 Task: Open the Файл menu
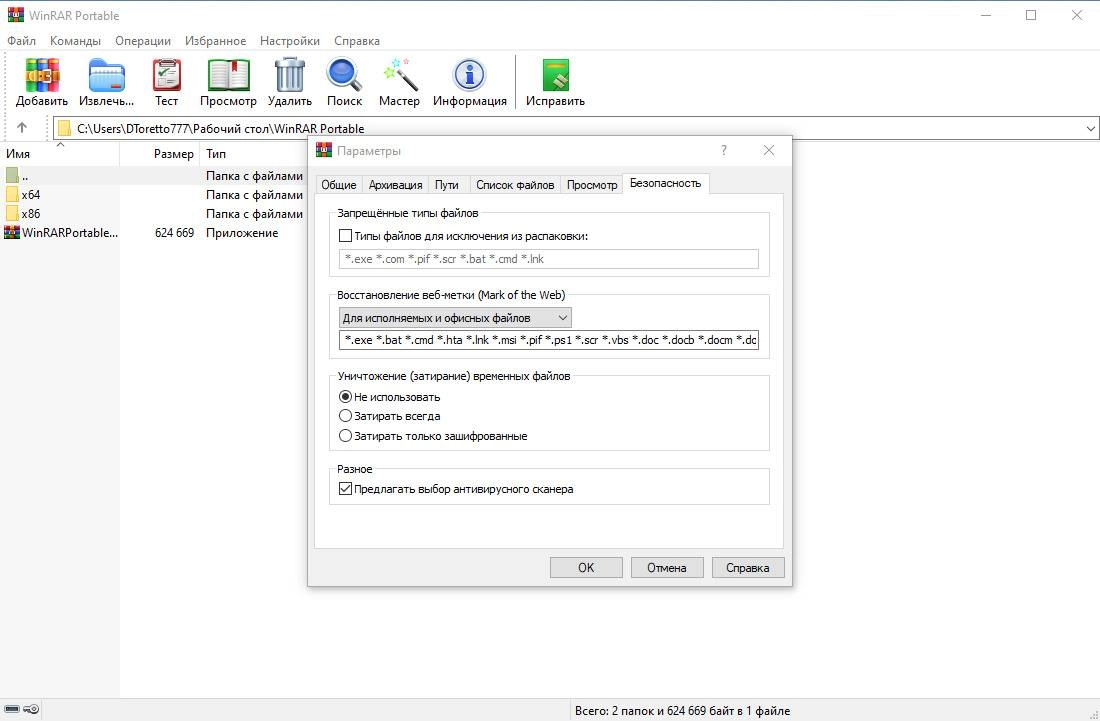(x=22, y=41)
